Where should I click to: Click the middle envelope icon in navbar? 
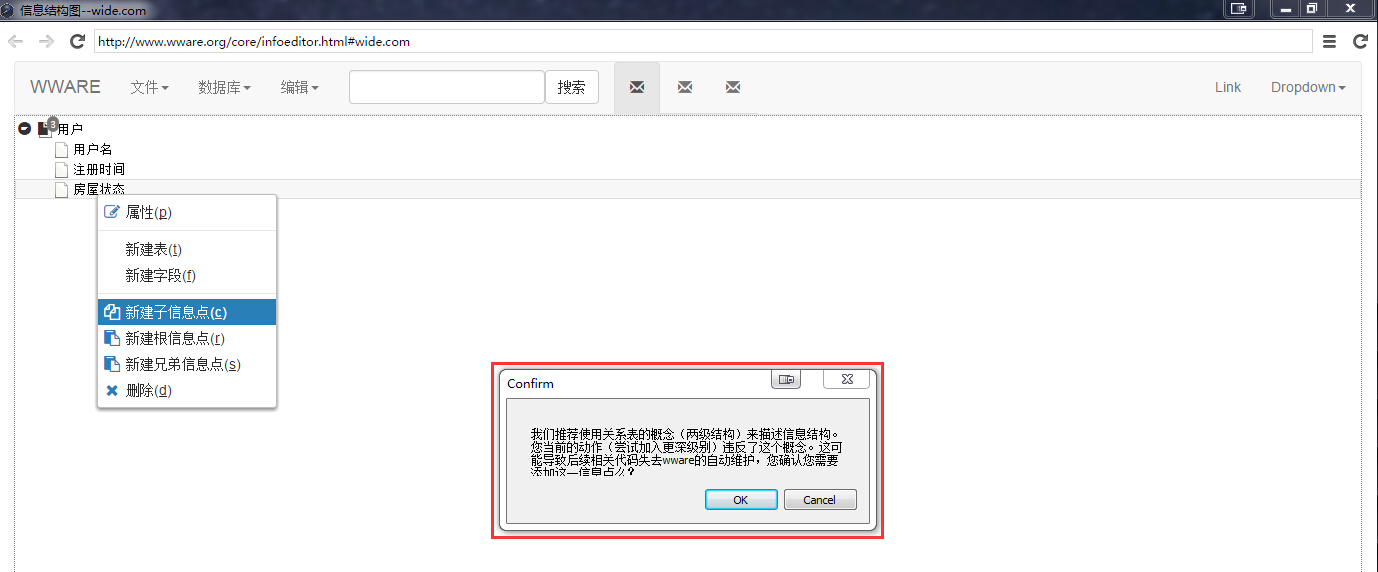[685, 88]
